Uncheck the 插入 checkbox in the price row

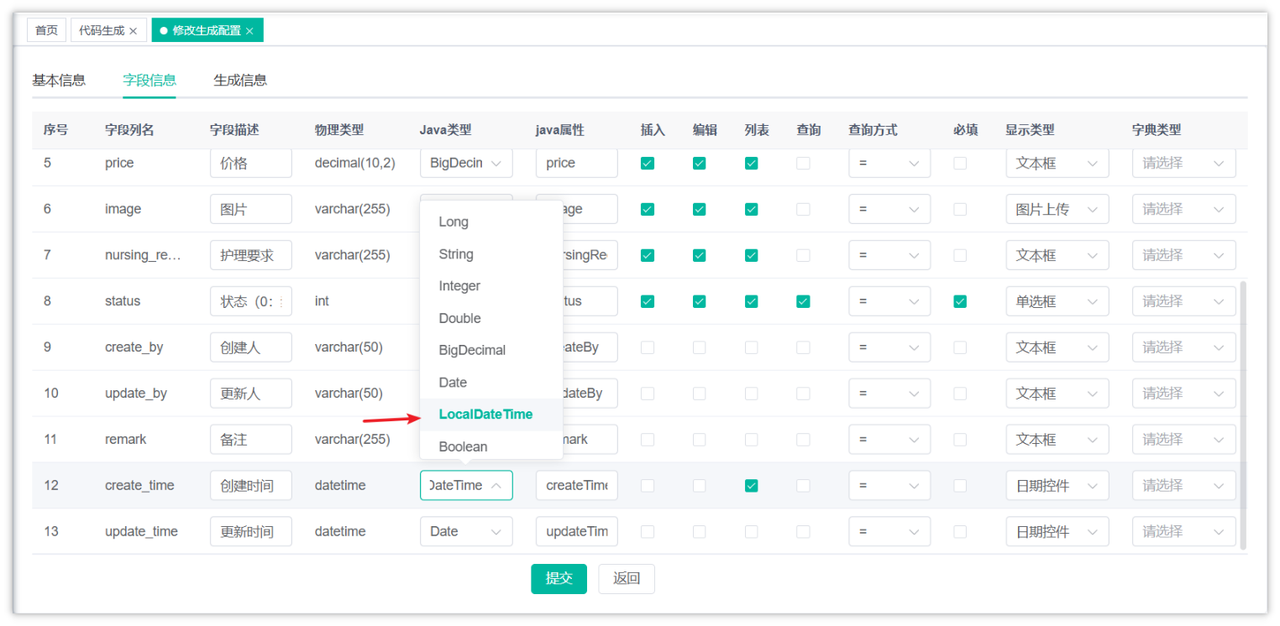click(x=647, y=163)
